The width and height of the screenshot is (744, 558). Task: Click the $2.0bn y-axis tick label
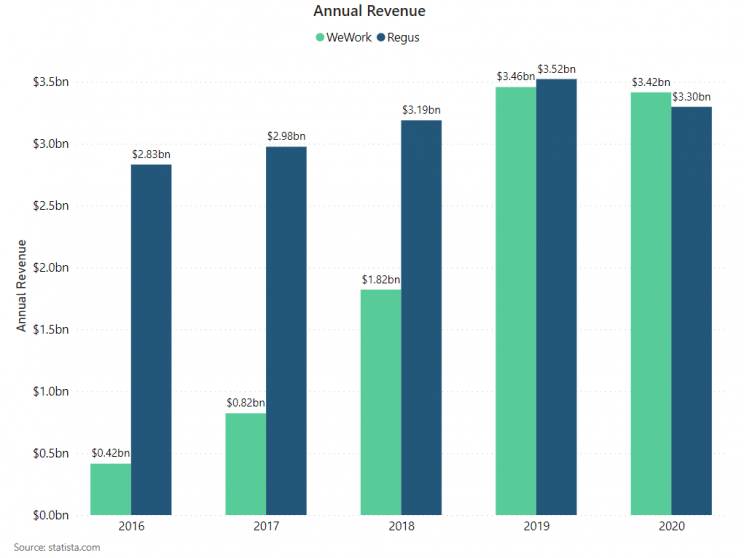pyautogui.click(x=51, y=268)
